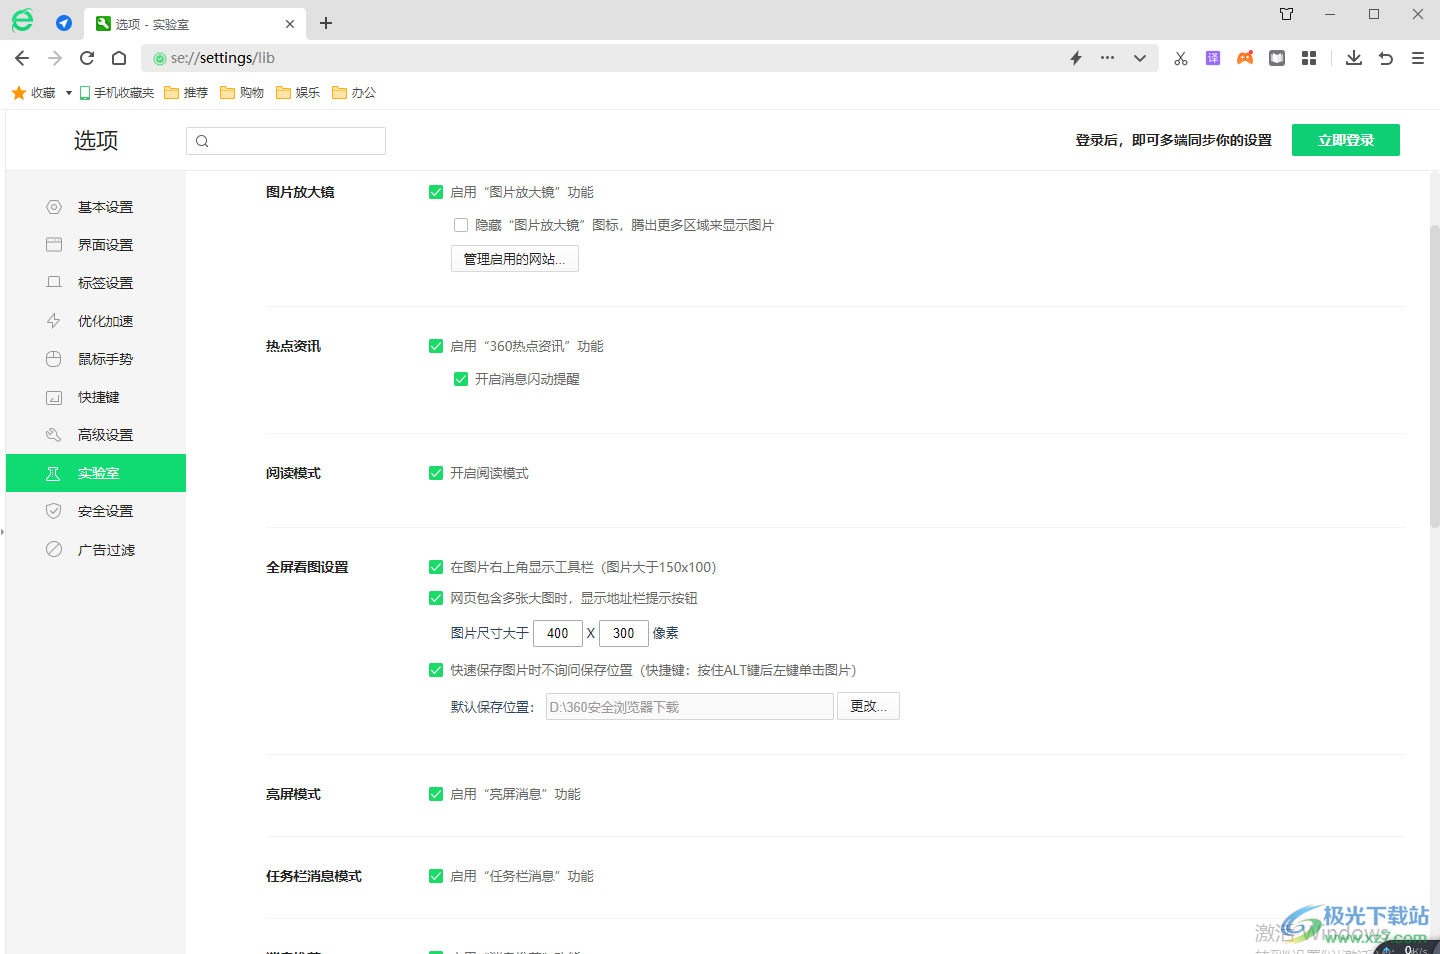
Task: Reload the page
Action: [87, 58]
